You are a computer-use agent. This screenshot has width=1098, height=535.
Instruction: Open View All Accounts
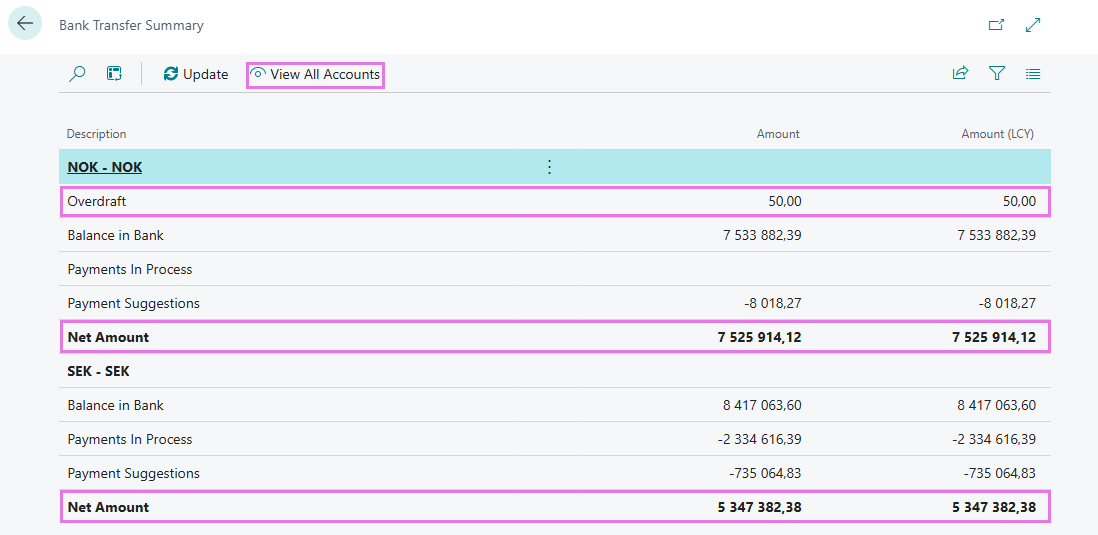pyautogui.click(x=315, y=74)
